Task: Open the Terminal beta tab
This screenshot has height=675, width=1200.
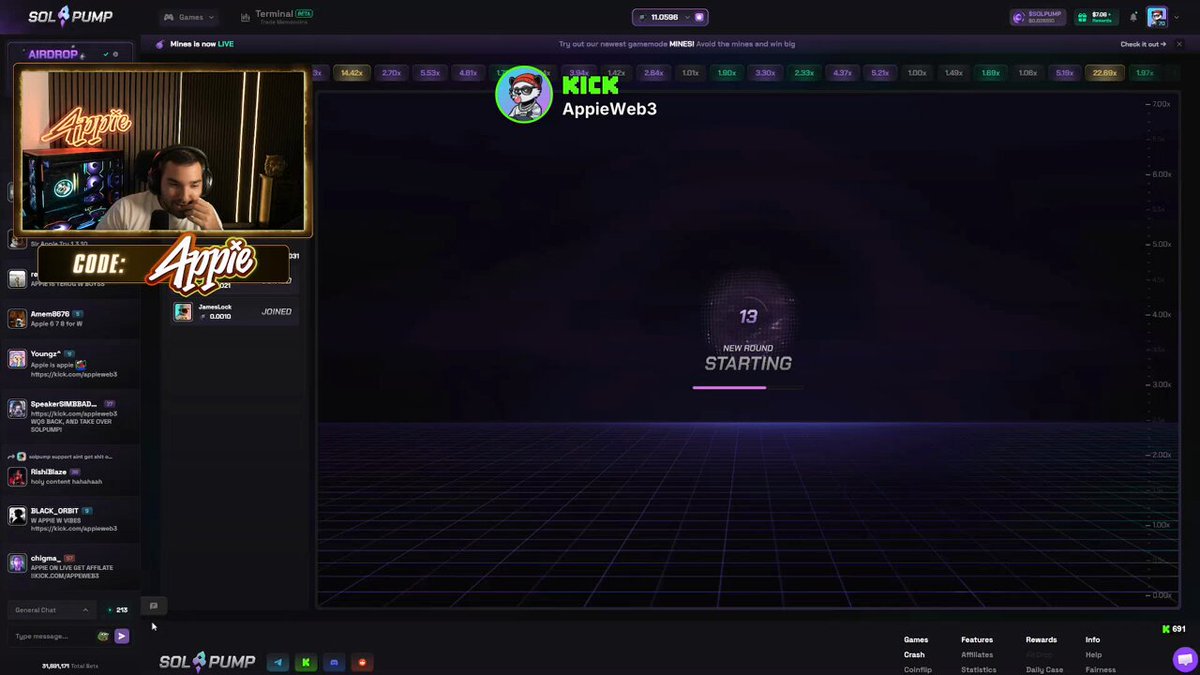Action: click(x=278, y=17)
